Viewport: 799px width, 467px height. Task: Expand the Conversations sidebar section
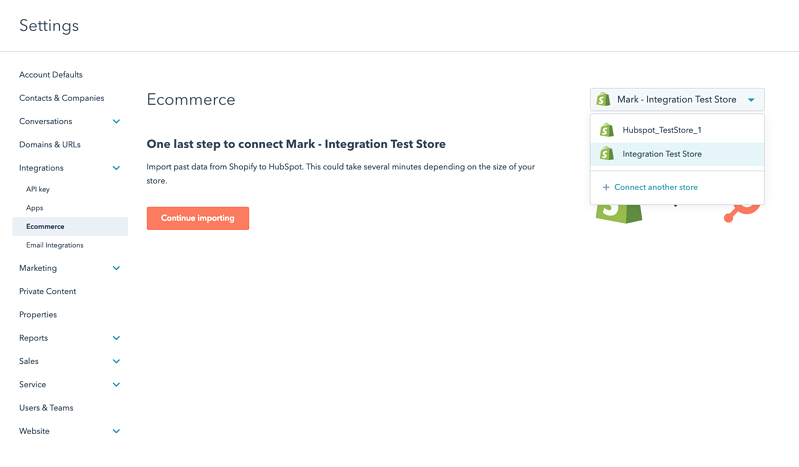116,122
